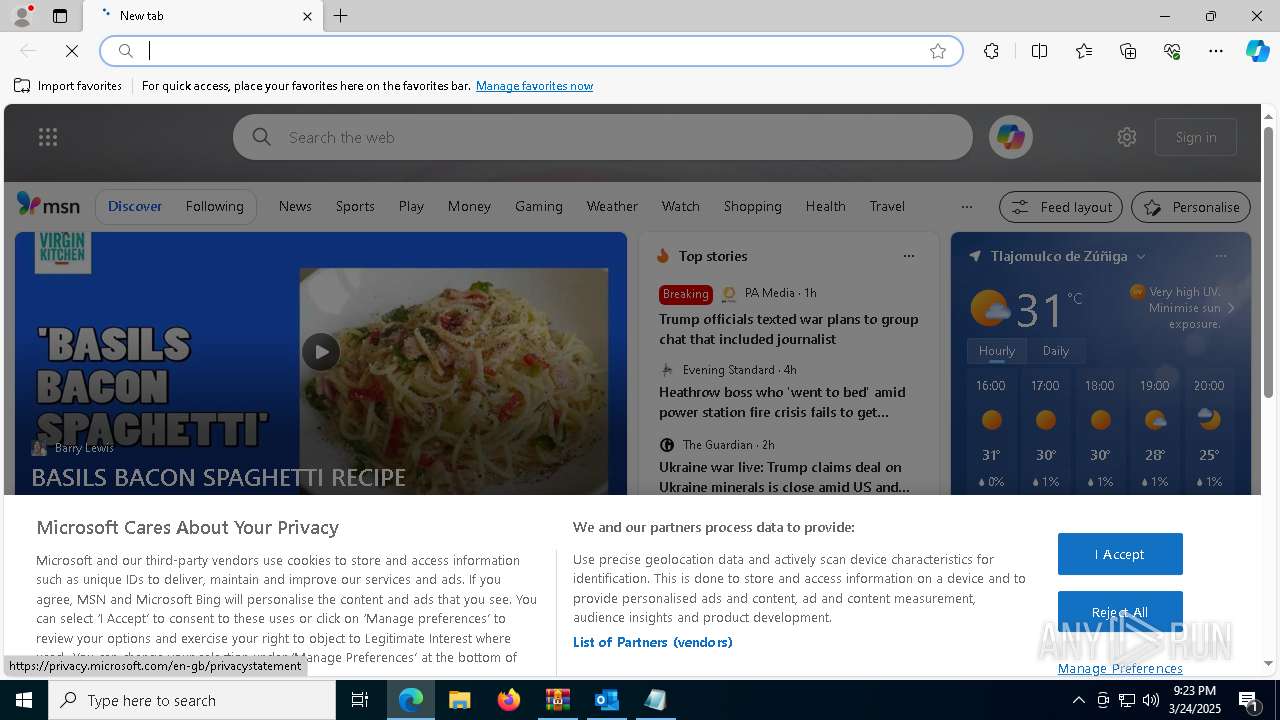This screenshot has width=1280, height=720.
Task: Open the Edge profile icon
Action: click(21, 16)
